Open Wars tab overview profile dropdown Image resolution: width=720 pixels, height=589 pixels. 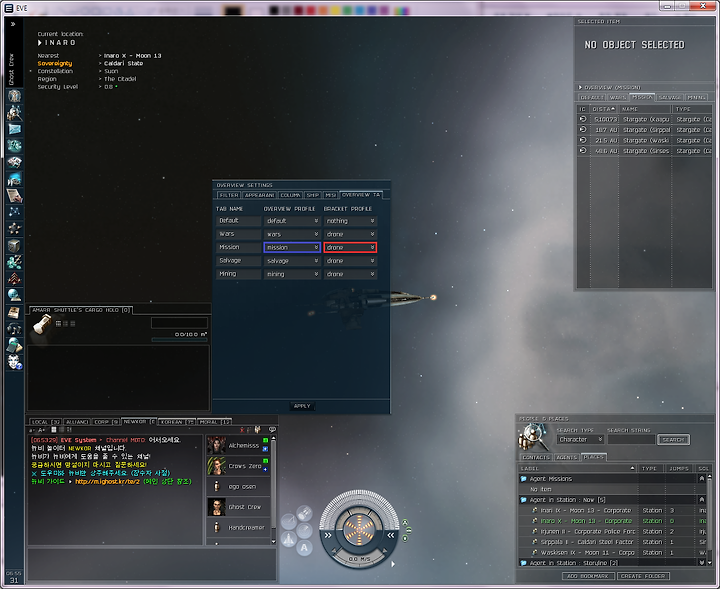pyautogui.click(x=292, y=234)
